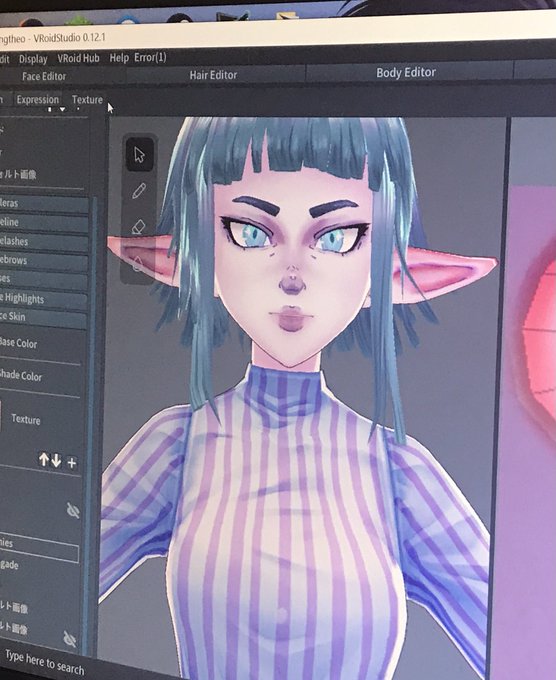Click the Texture label in the left panel
This screenshot has height=680, width=556.
(x=26, y=419)
